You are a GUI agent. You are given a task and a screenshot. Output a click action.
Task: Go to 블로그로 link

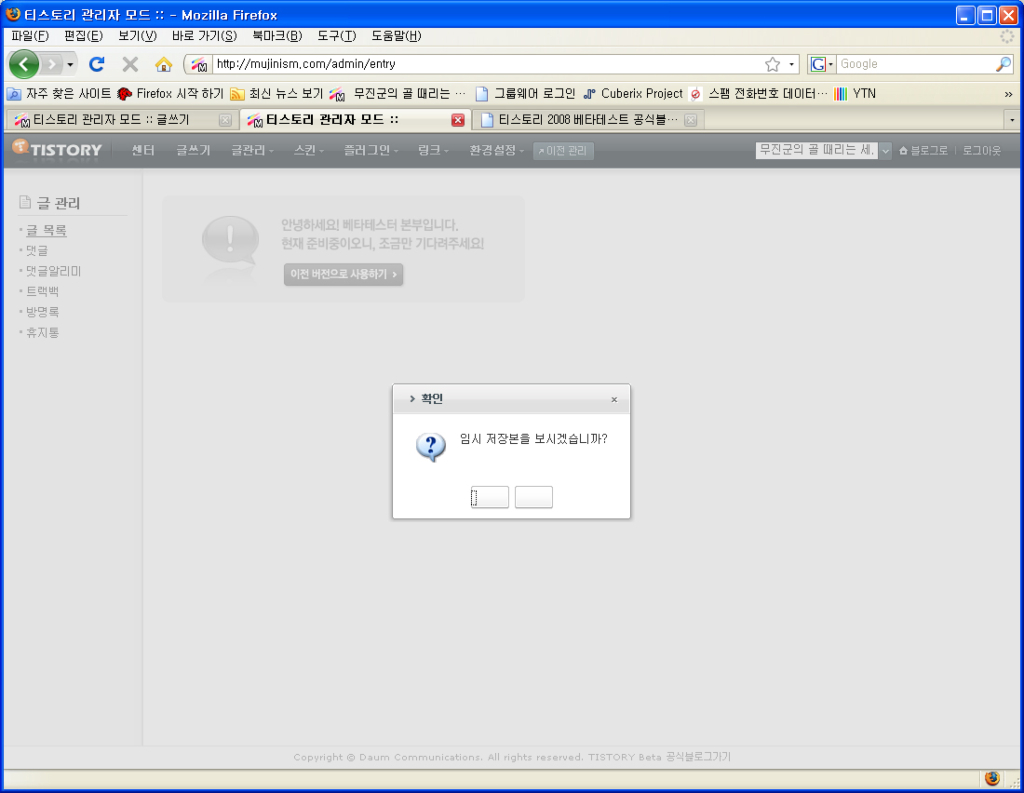point(923,150)
